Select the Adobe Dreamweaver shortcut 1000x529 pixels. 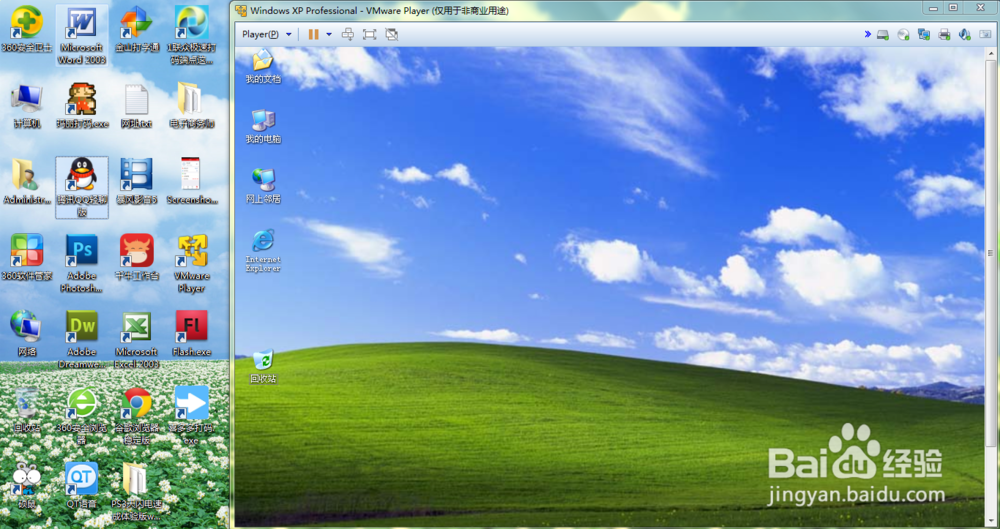click(x=82, y=339)
